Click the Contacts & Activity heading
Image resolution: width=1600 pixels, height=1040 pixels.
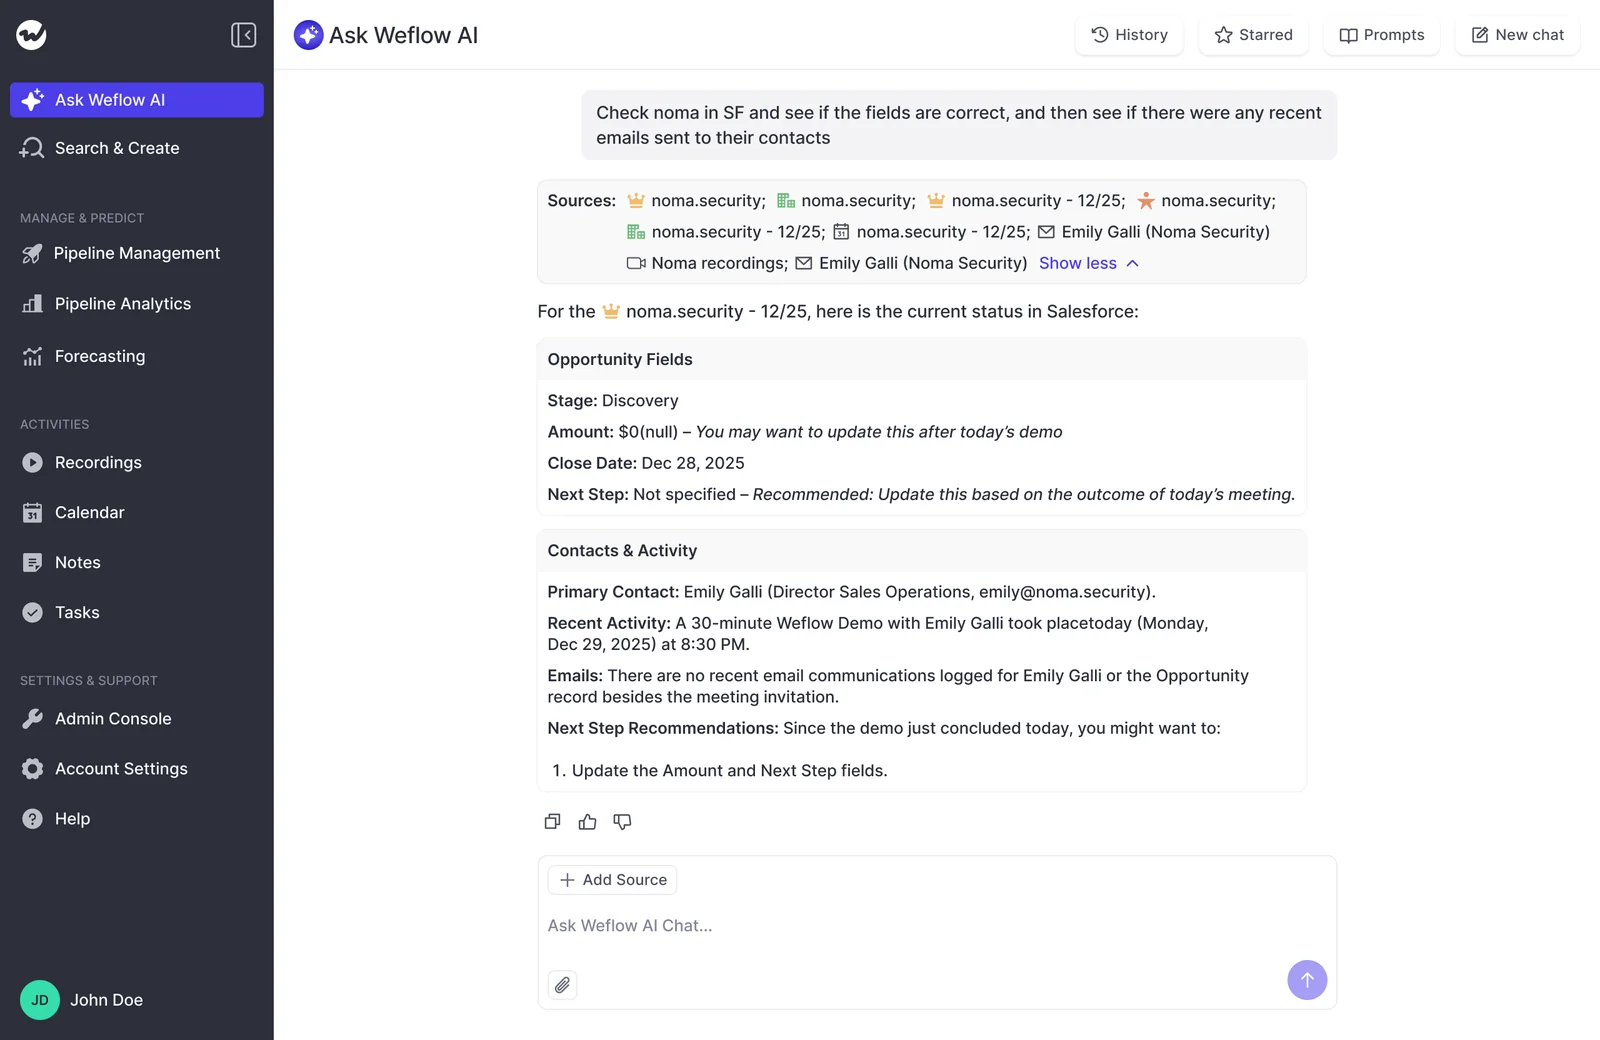pos(622,551)
